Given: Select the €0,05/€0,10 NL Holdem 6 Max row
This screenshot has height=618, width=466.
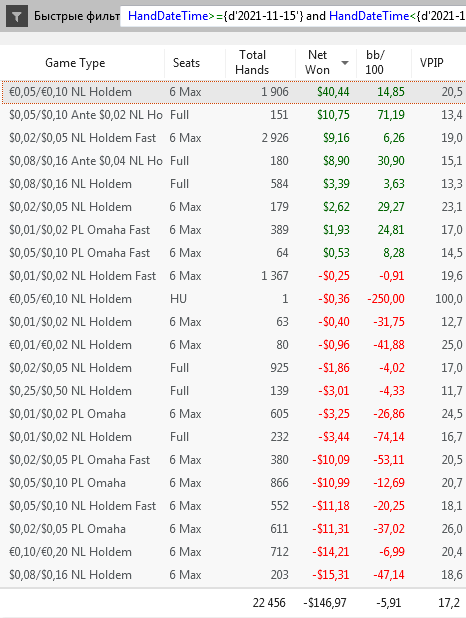Looking at the screenshot, I should (x=233, y=92).
